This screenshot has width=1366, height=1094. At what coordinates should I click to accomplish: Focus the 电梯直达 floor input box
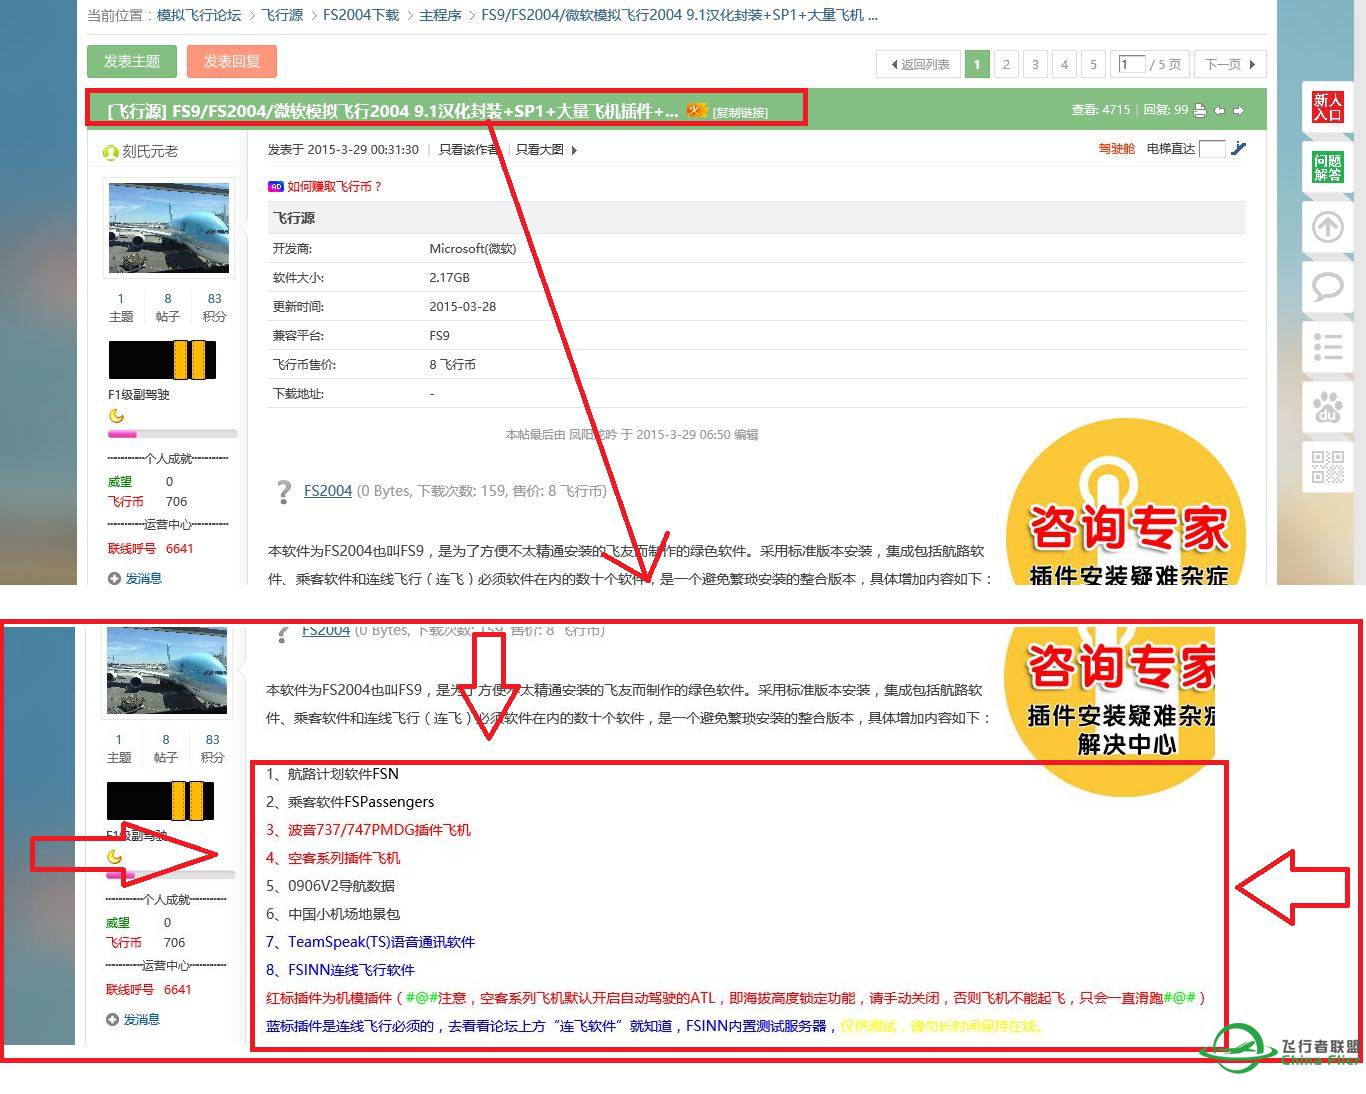[1212, 149]
